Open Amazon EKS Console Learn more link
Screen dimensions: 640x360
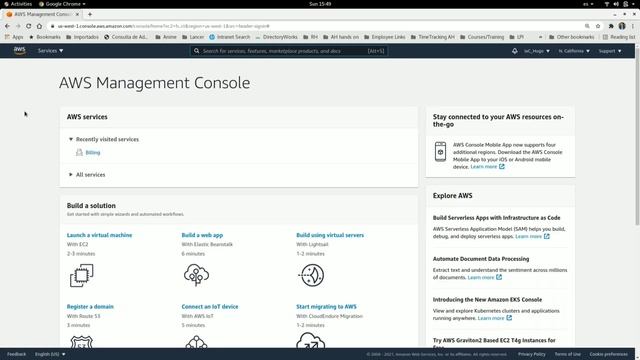tap(495, 318)
